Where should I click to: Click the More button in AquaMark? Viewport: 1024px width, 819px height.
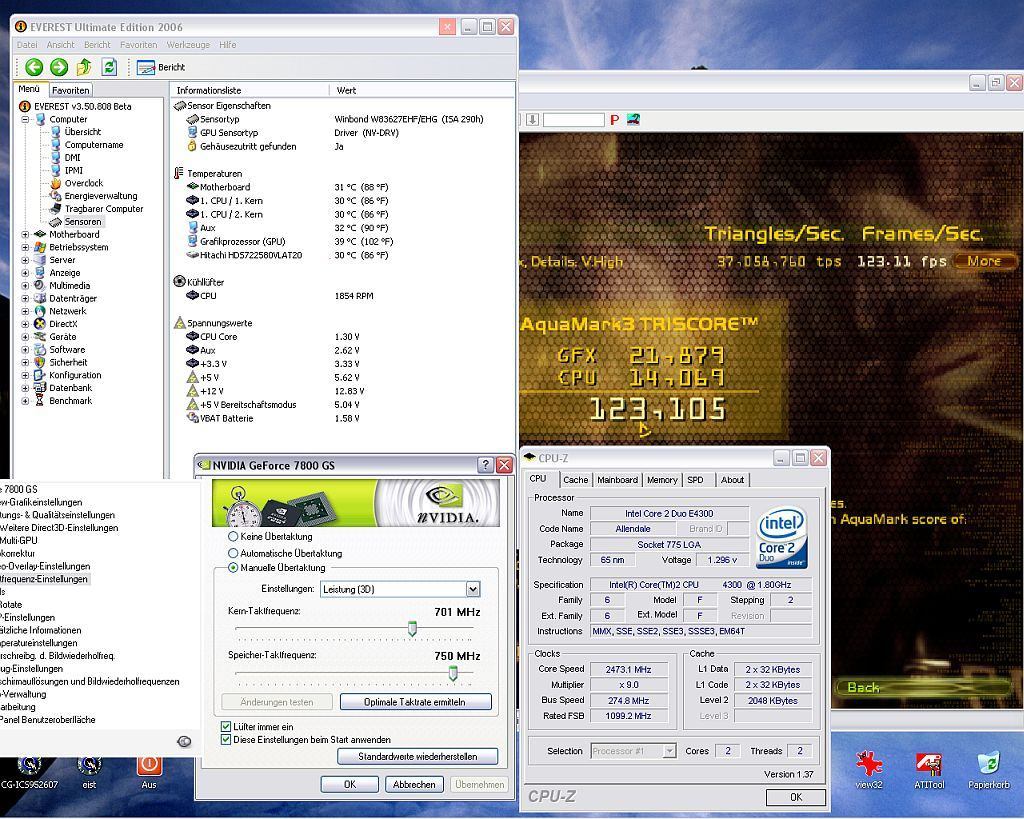[984, 261]
